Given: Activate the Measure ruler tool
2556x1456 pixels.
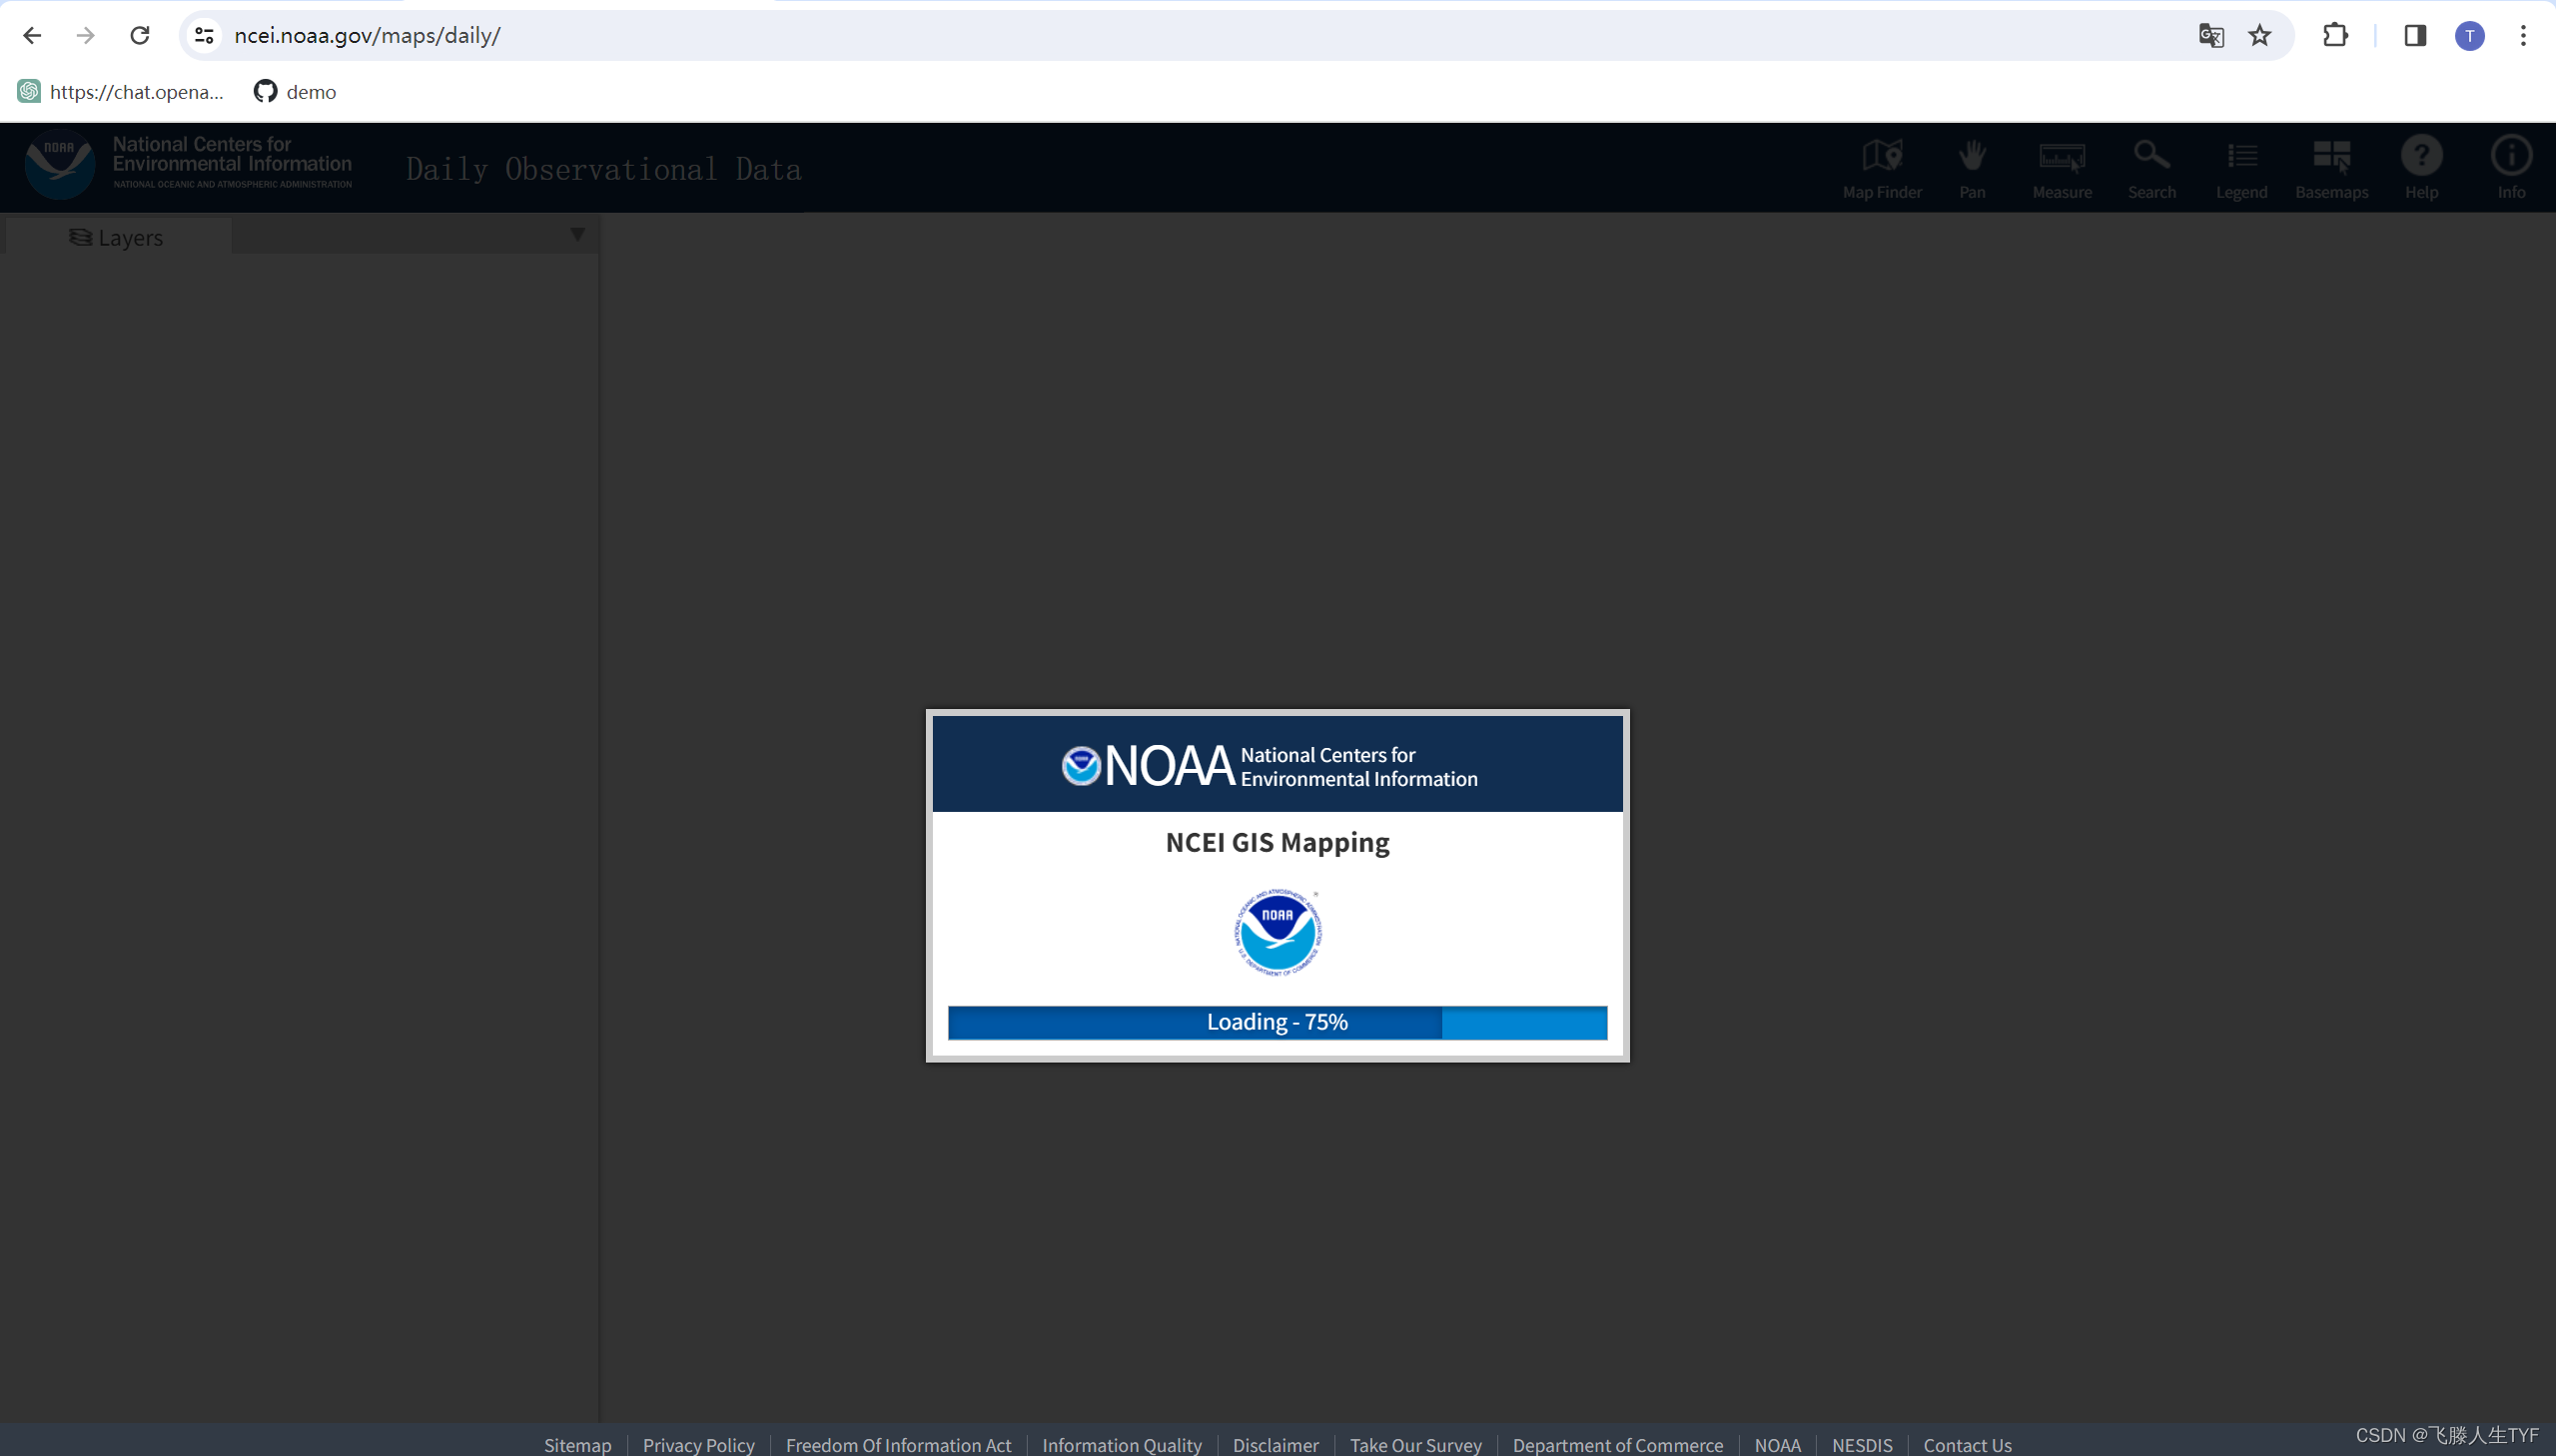Looking at the screenshot, I should click(x=2062, y=168).
